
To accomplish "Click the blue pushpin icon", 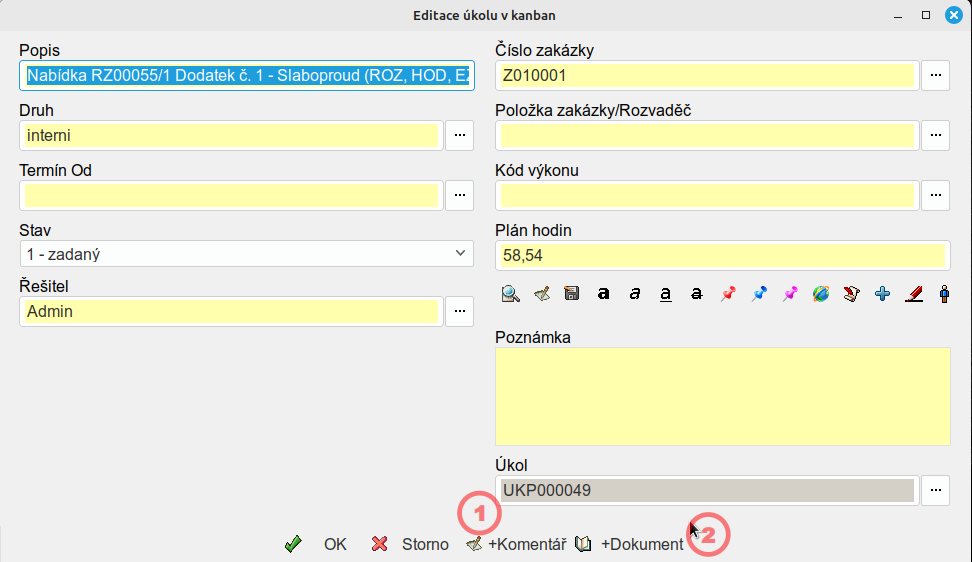I will (x=759, y=294).
